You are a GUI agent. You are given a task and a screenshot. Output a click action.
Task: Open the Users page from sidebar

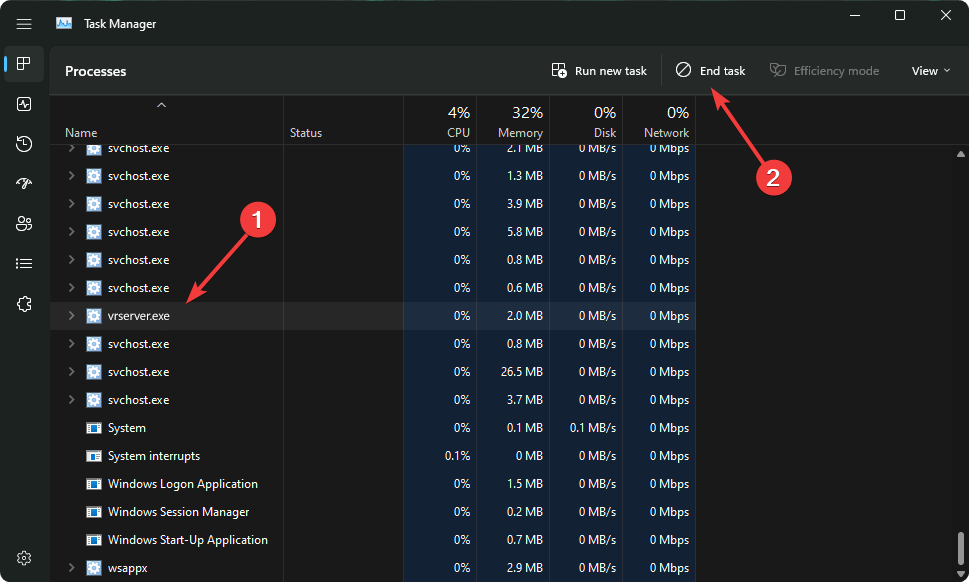(24, 224)
